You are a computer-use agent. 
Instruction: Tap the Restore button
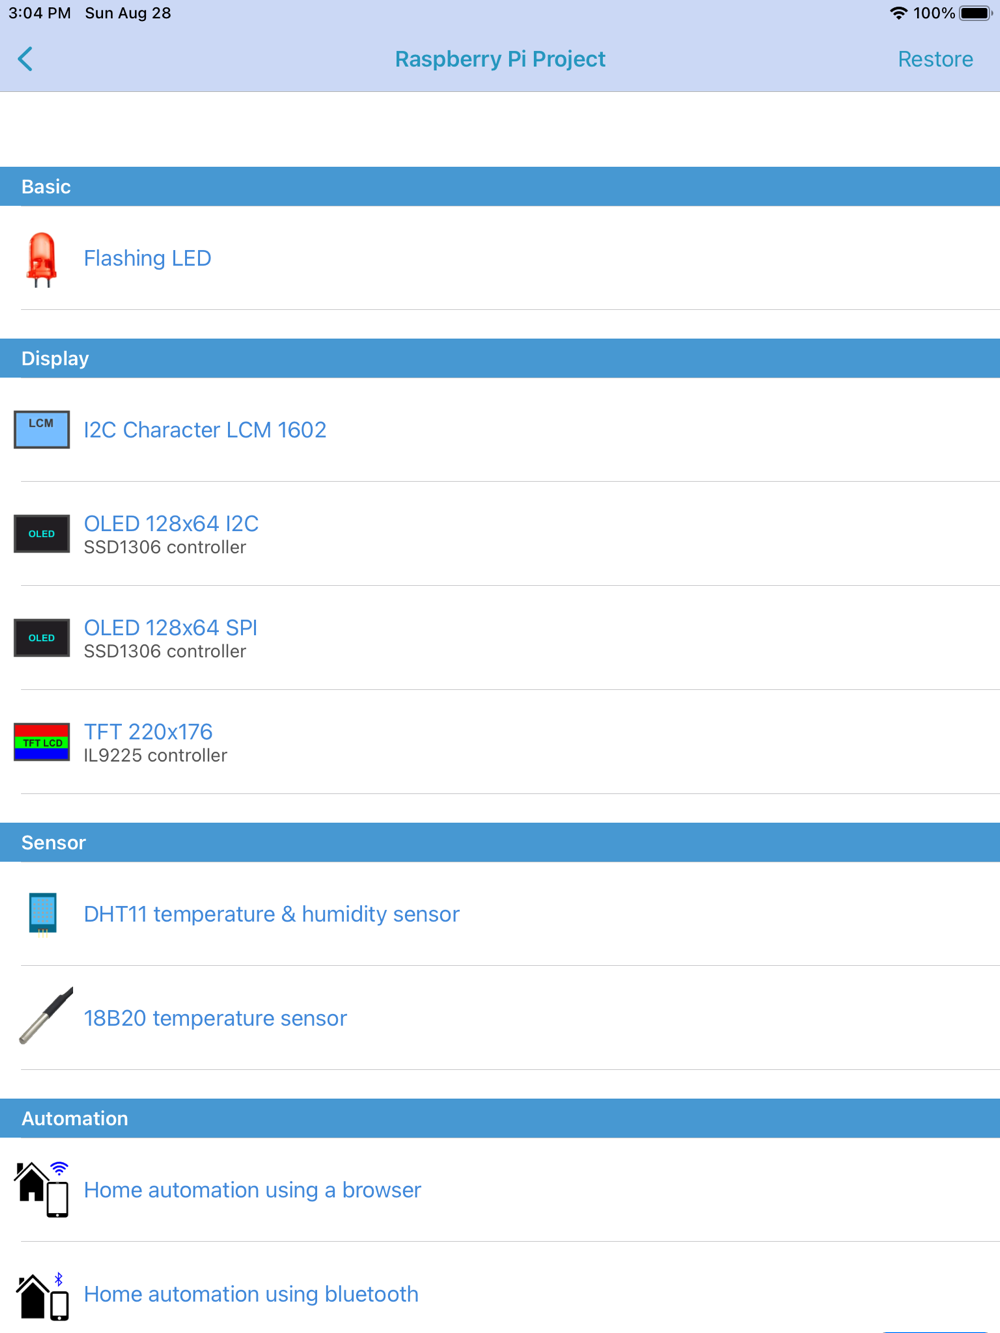point(935,59)
